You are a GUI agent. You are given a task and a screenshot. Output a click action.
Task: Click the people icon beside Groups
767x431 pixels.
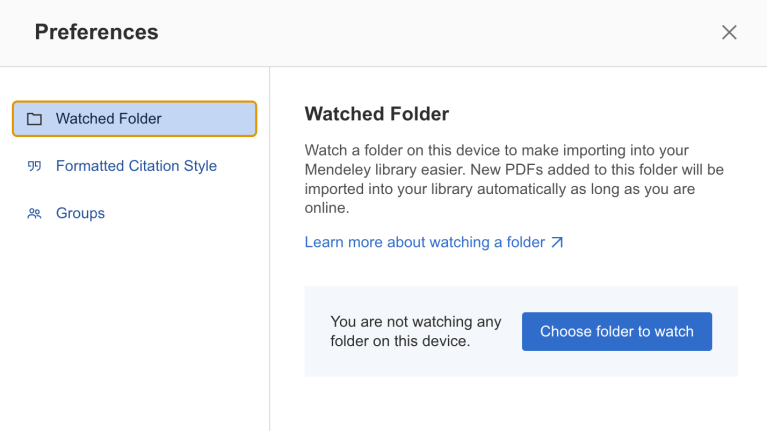[x=35, y=213]
